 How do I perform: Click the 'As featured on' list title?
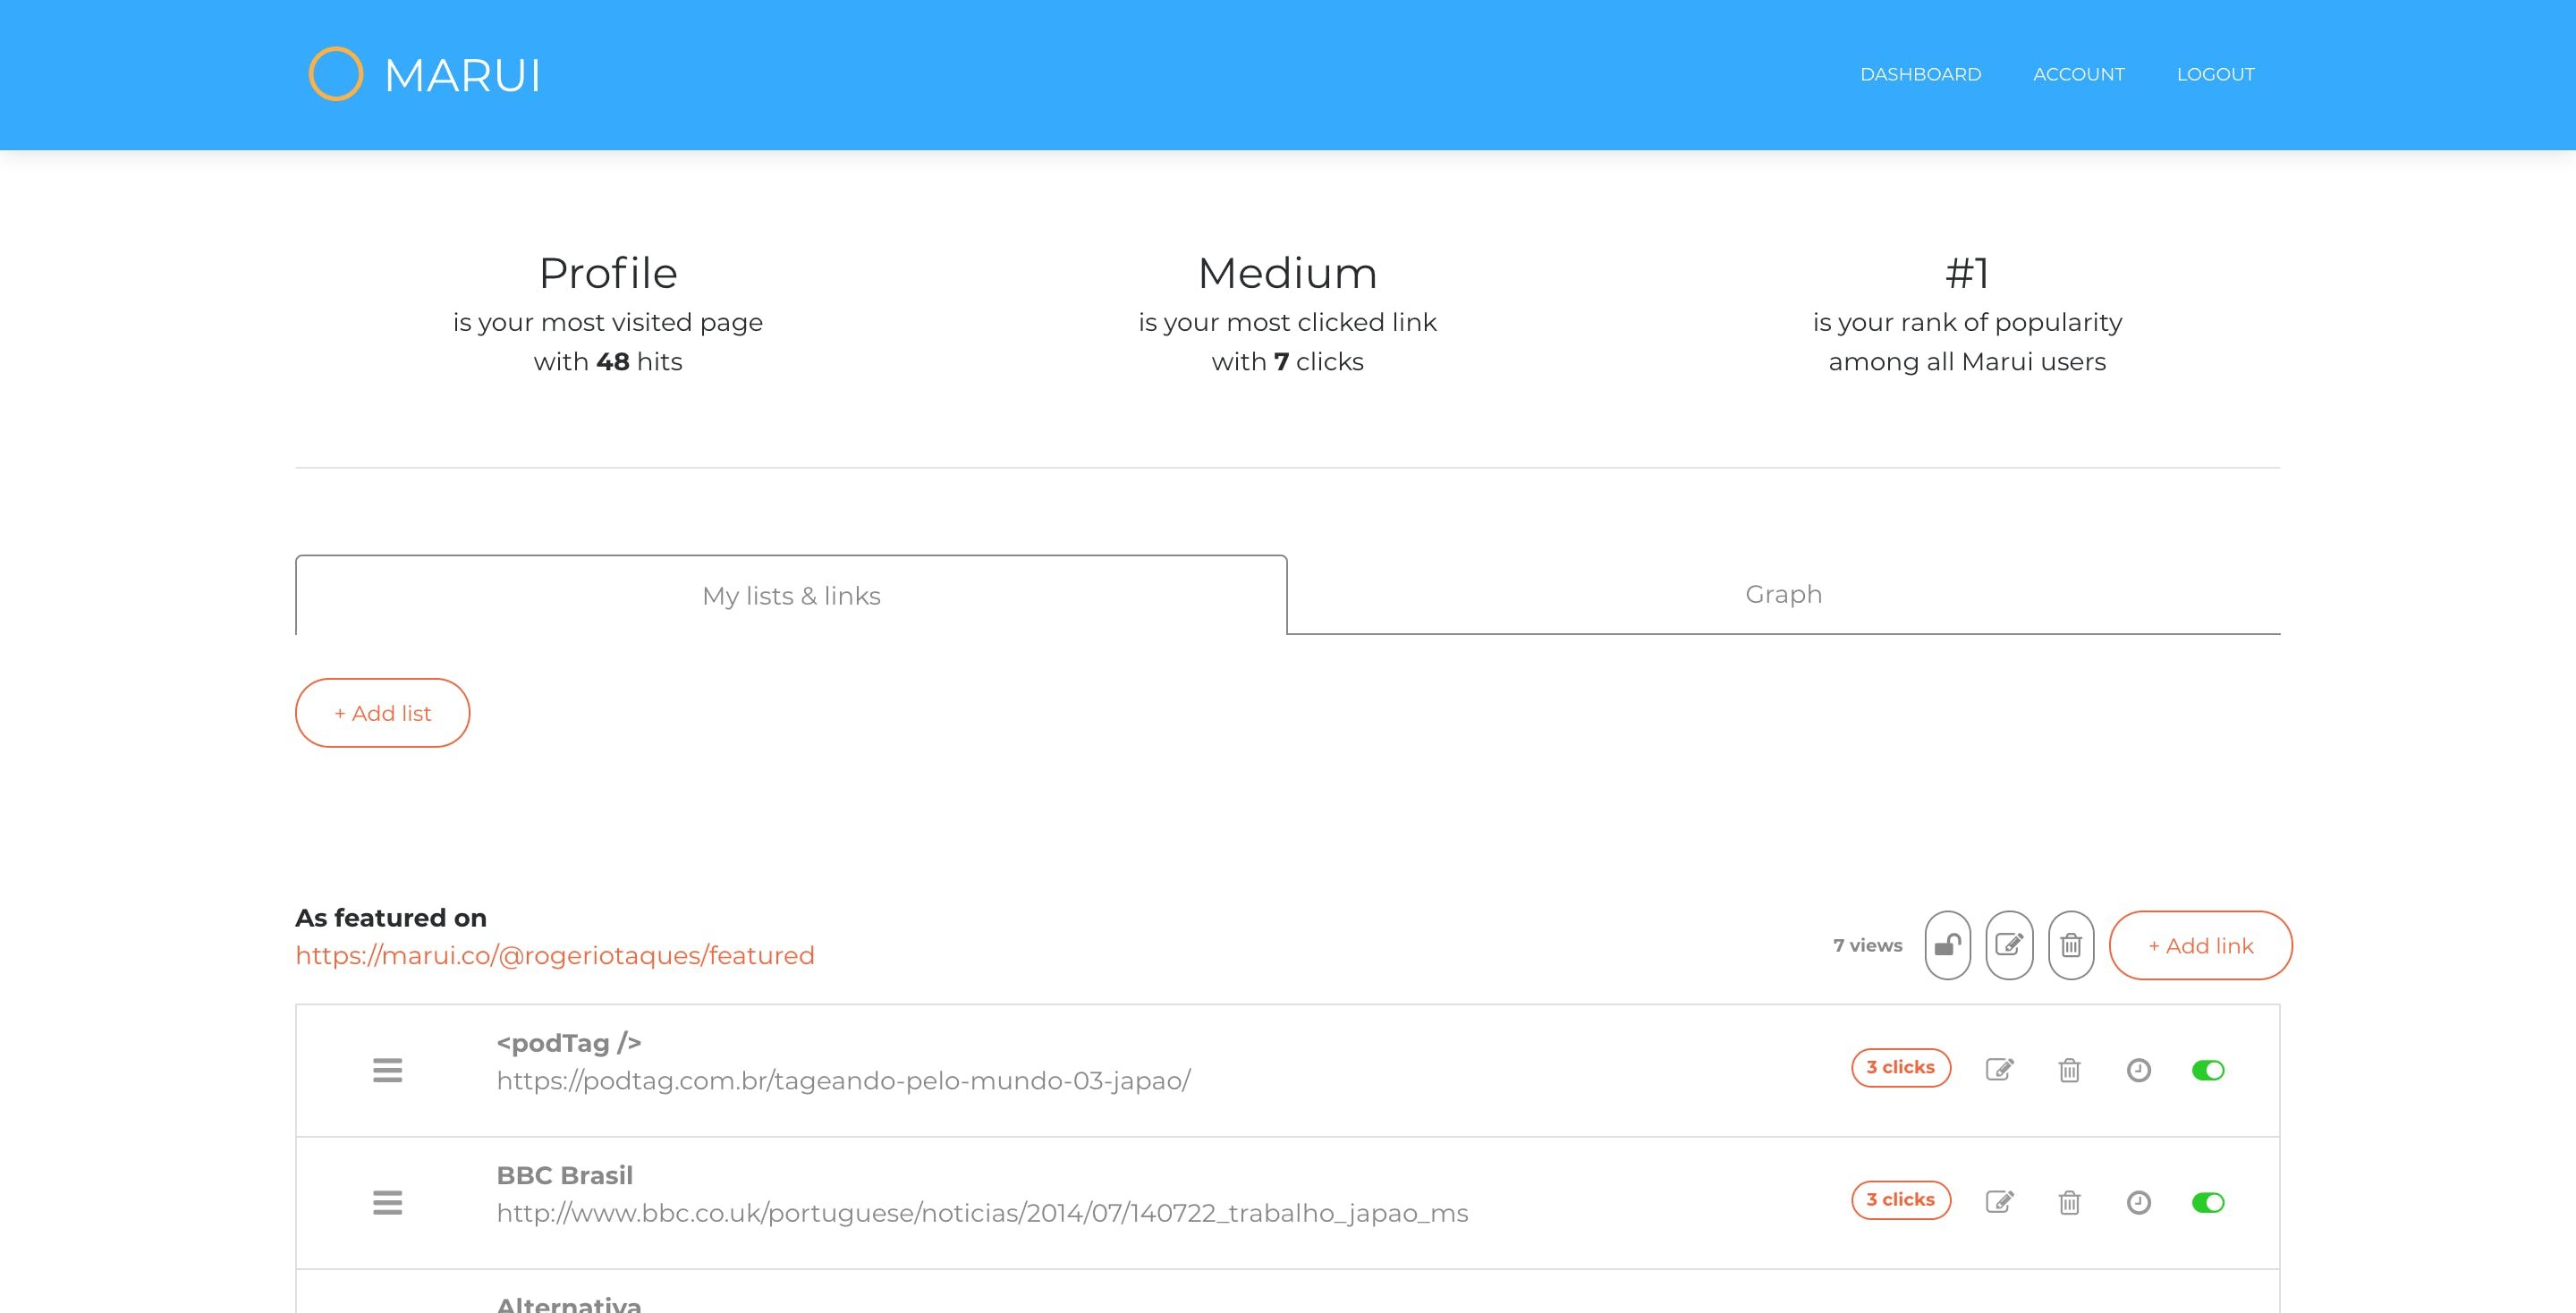391,917
